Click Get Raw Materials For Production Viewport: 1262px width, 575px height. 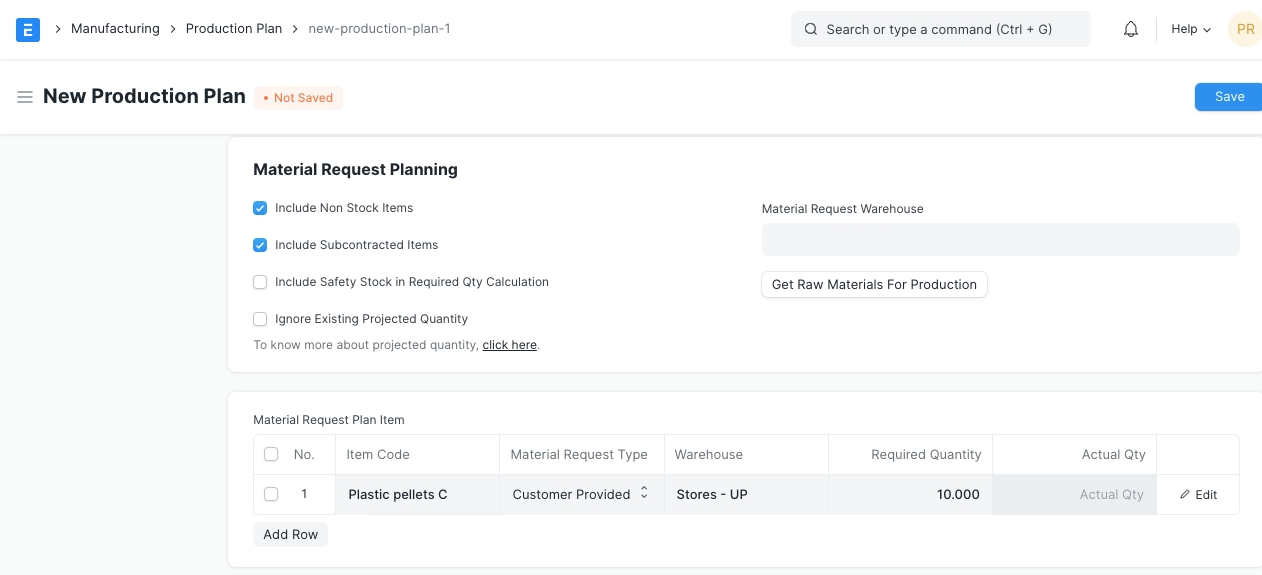point(874,285)
